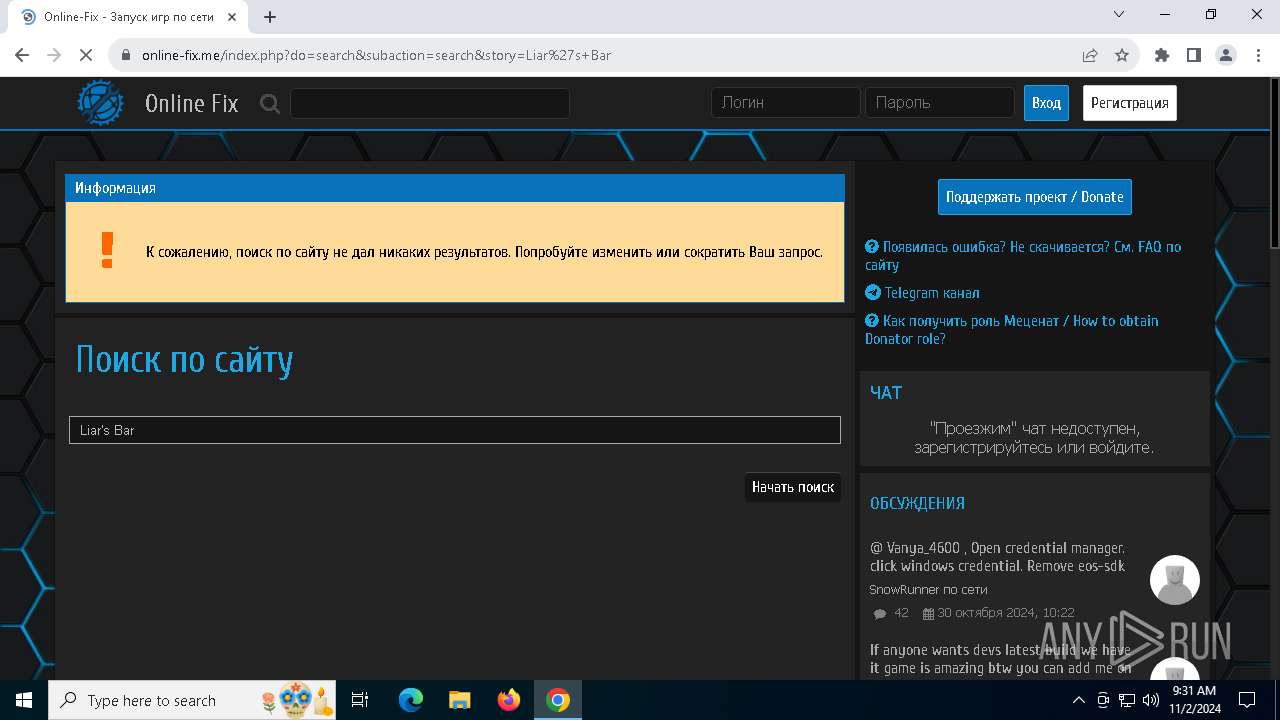Expand the tab search chevron
Viewport: 1280px width, 720px height.
click(1119, 14)
